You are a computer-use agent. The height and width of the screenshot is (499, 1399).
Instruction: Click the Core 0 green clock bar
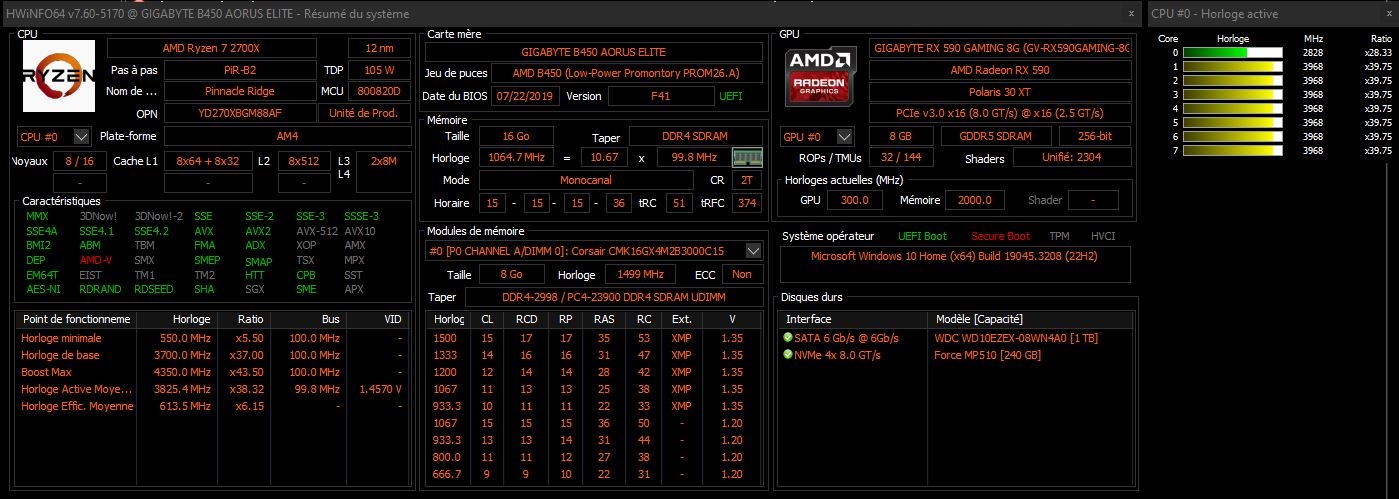pyautogui.click(x=1234, y=52)
